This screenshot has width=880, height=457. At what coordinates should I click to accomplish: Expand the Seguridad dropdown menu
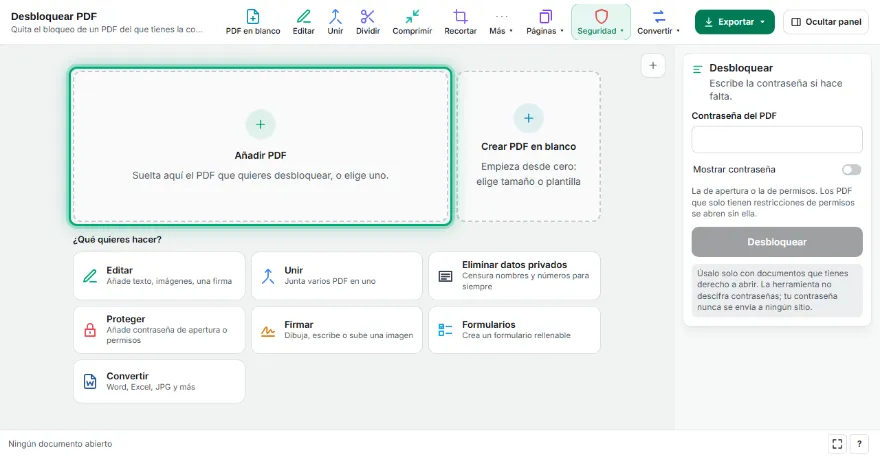(601, 22)
